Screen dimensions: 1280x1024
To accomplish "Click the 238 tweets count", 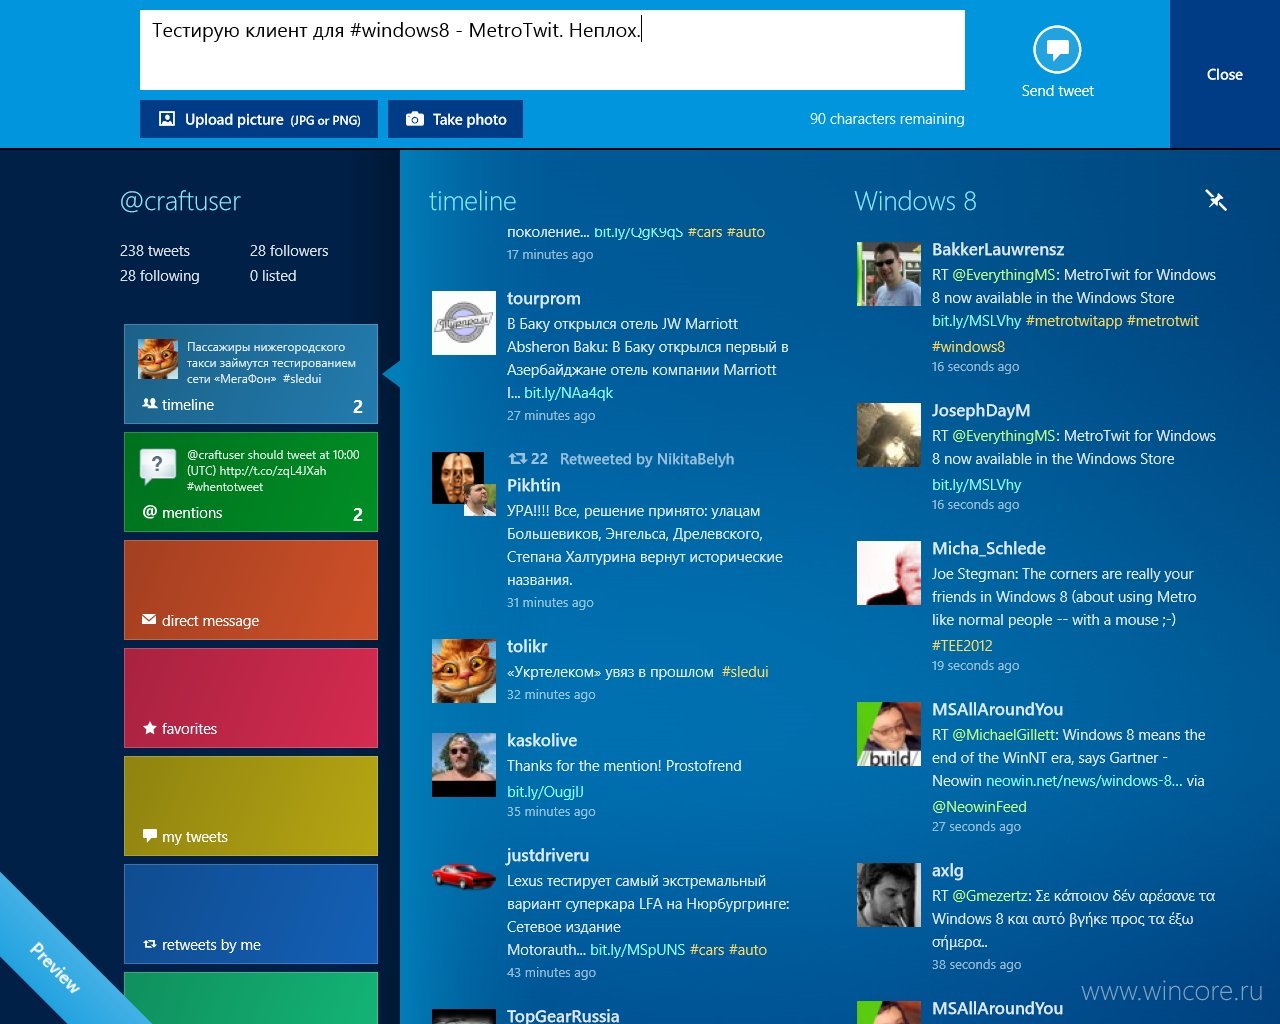I will pyautogui.click(x=155, y=251).
